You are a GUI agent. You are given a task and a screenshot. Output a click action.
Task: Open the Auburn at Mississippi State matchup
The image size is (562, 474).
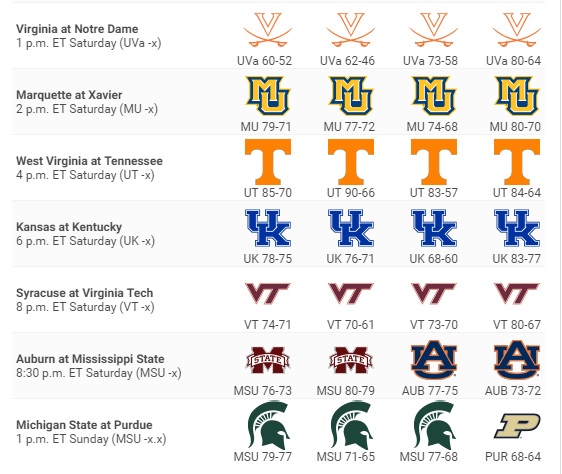90,359
